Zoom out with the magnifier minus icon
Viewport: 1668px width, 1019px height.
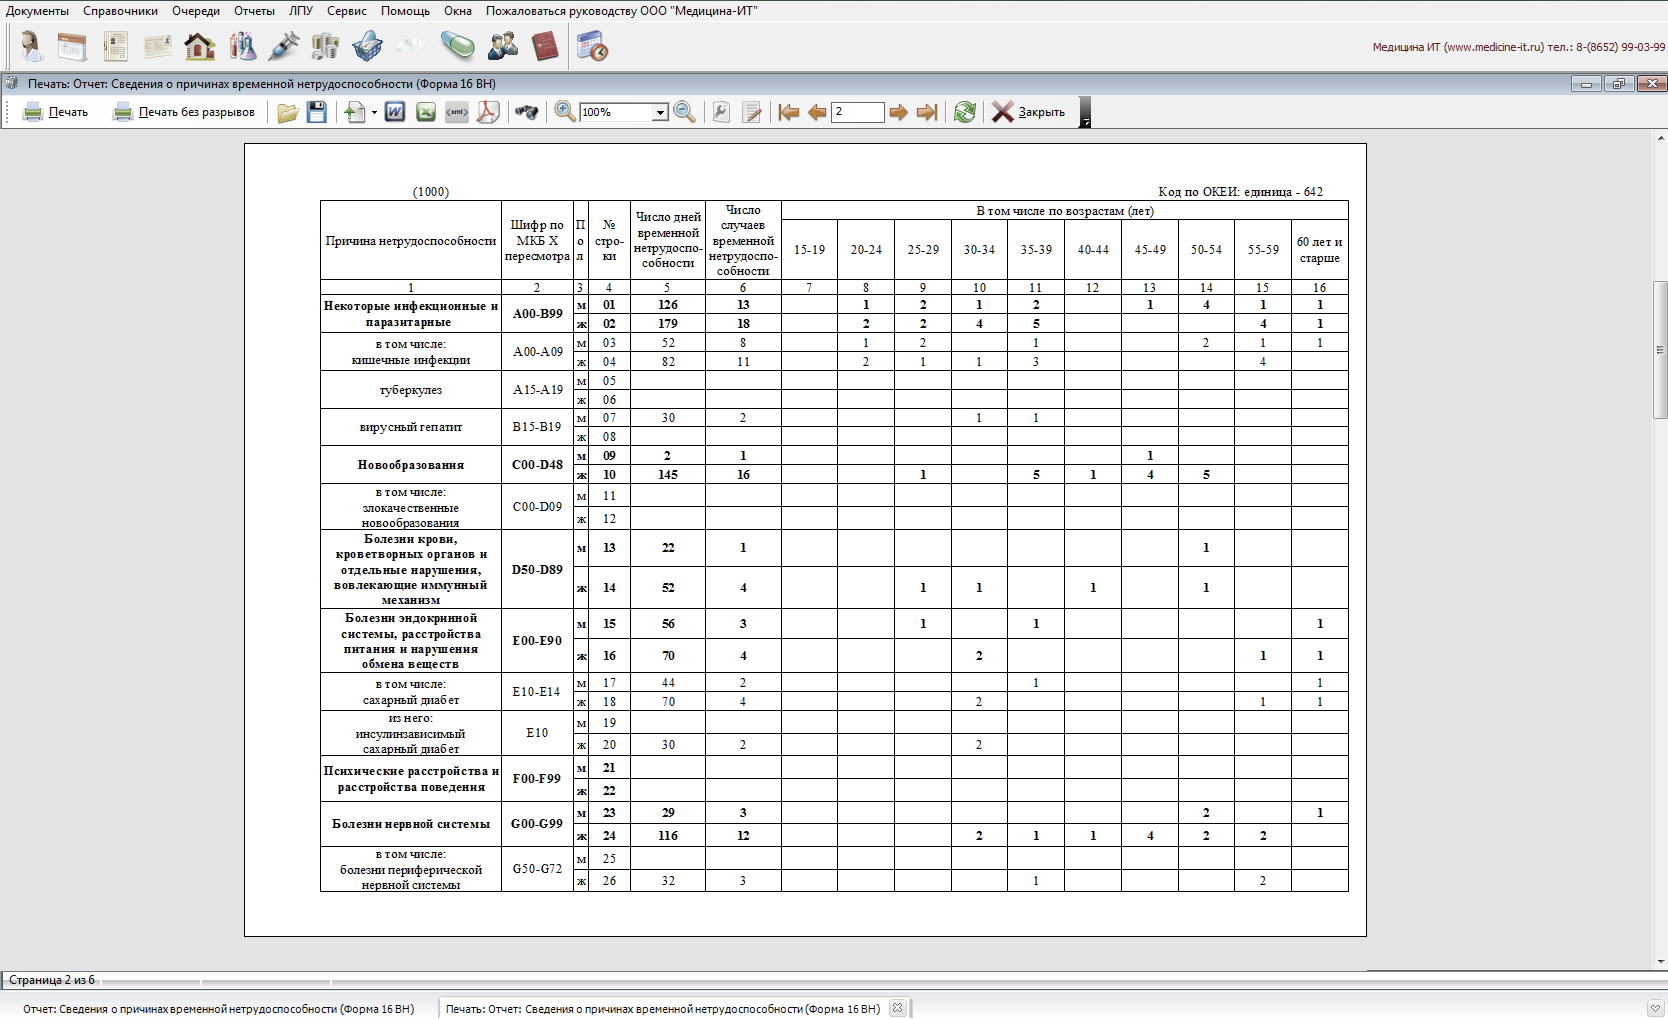coord(685,112)
